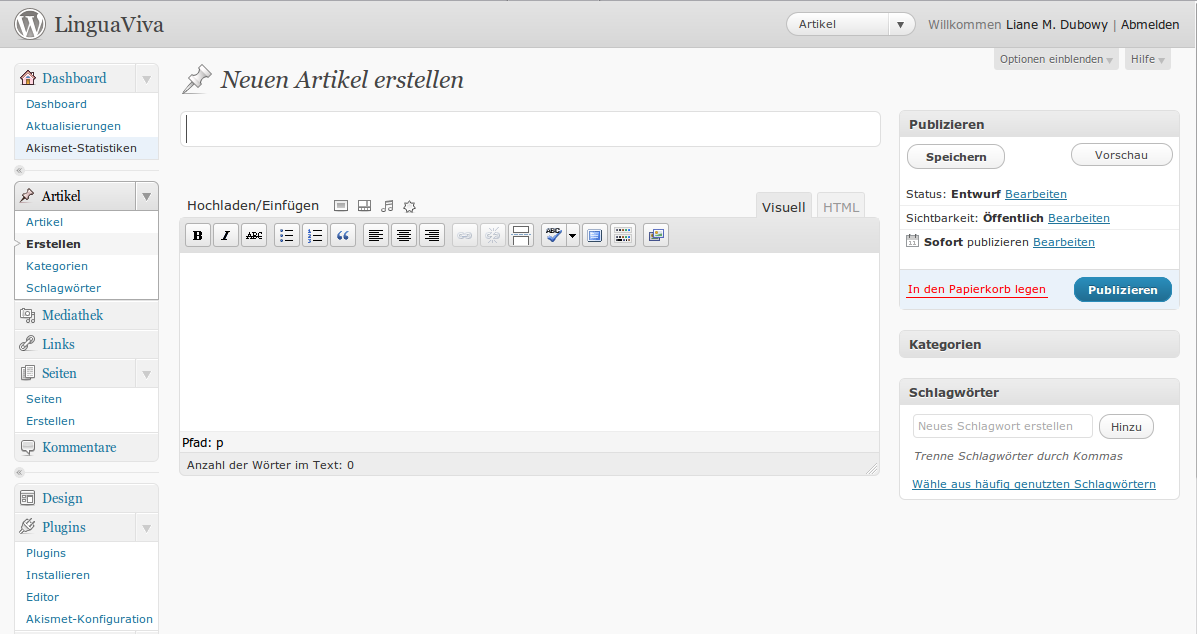This screenshot has height=634, width=1197.
Task: Open the spellcheck language dropdown arrow
Action: pos(573,236)
